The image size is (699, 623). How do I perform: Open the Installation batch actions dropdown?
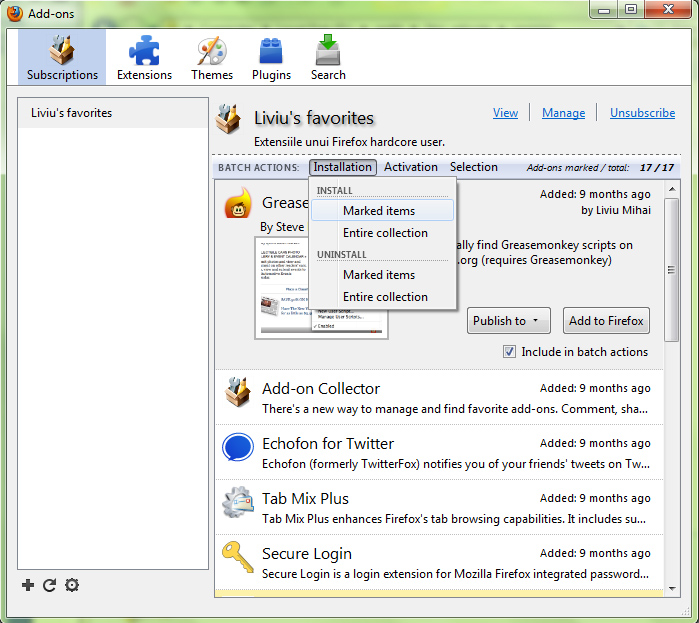pyautogui.click(x=342, y=167)
